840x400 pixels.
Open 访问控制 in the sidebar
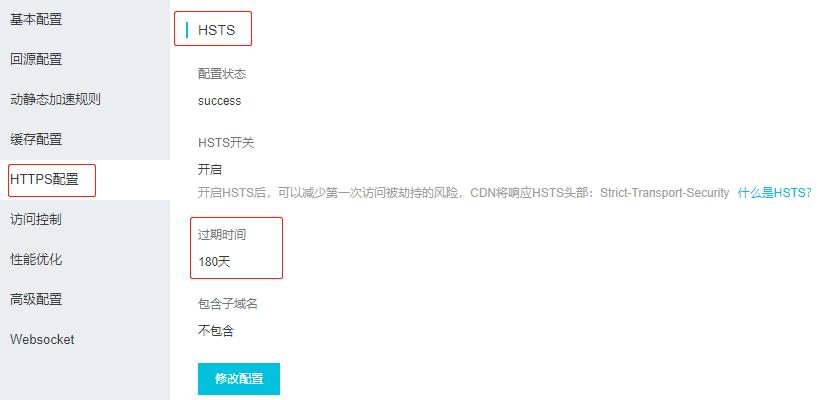pyautogui.click(x=36, y=219)
